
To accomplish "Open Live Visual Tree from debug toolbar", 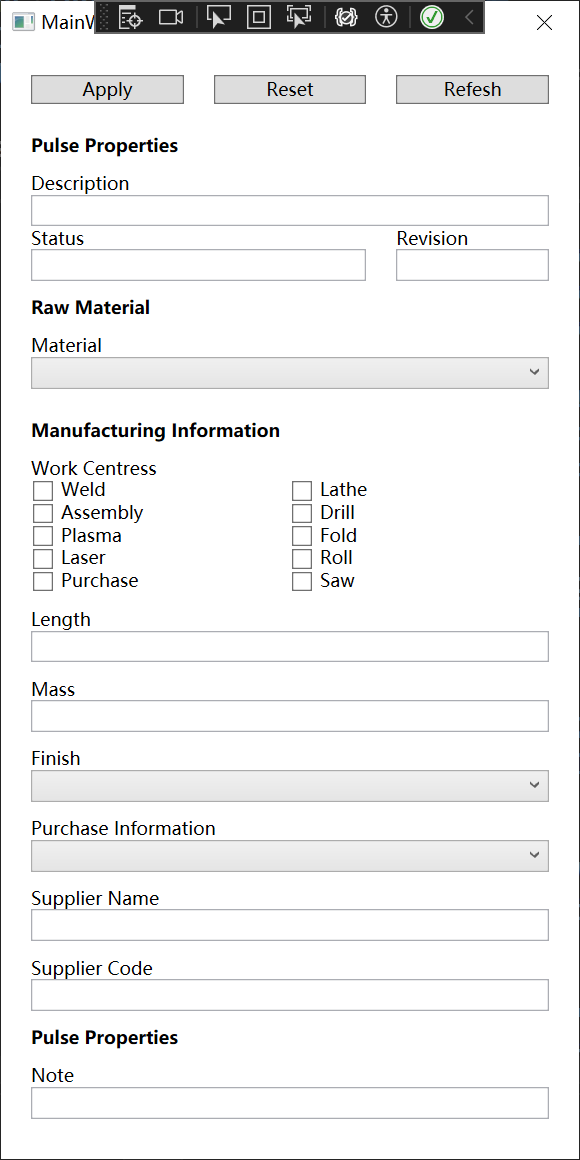I will pyautogui.click(x=130, y=17).
